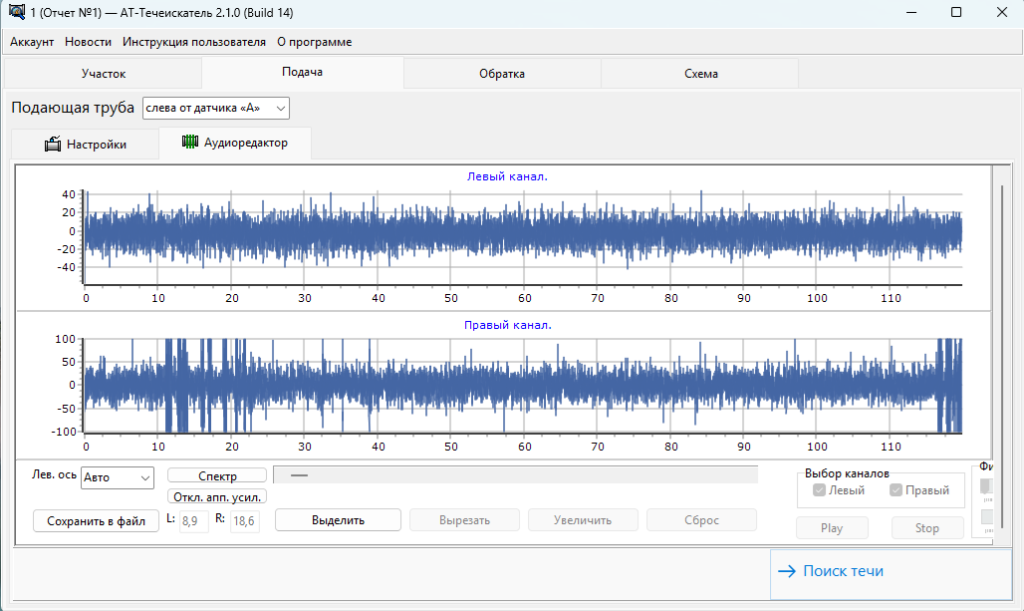
Task: Toggle the Левый channel checkbox
Action: coord(820,490)
